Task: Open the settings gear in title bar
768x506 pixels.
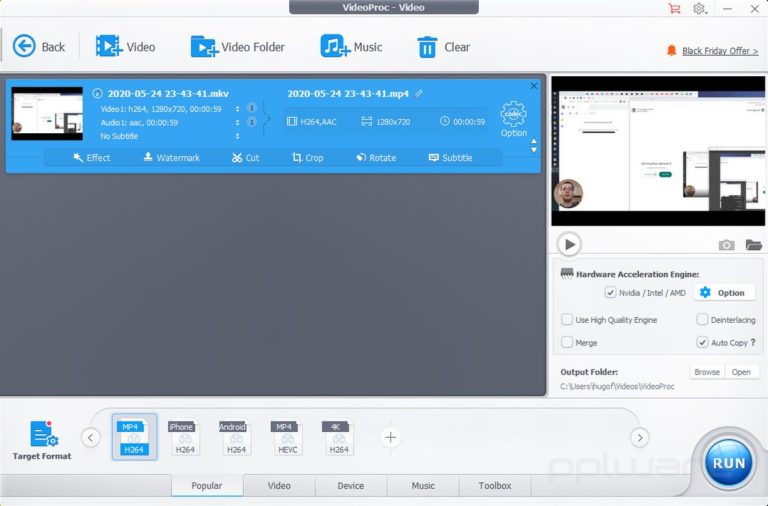Action: (x=699, y=8)
